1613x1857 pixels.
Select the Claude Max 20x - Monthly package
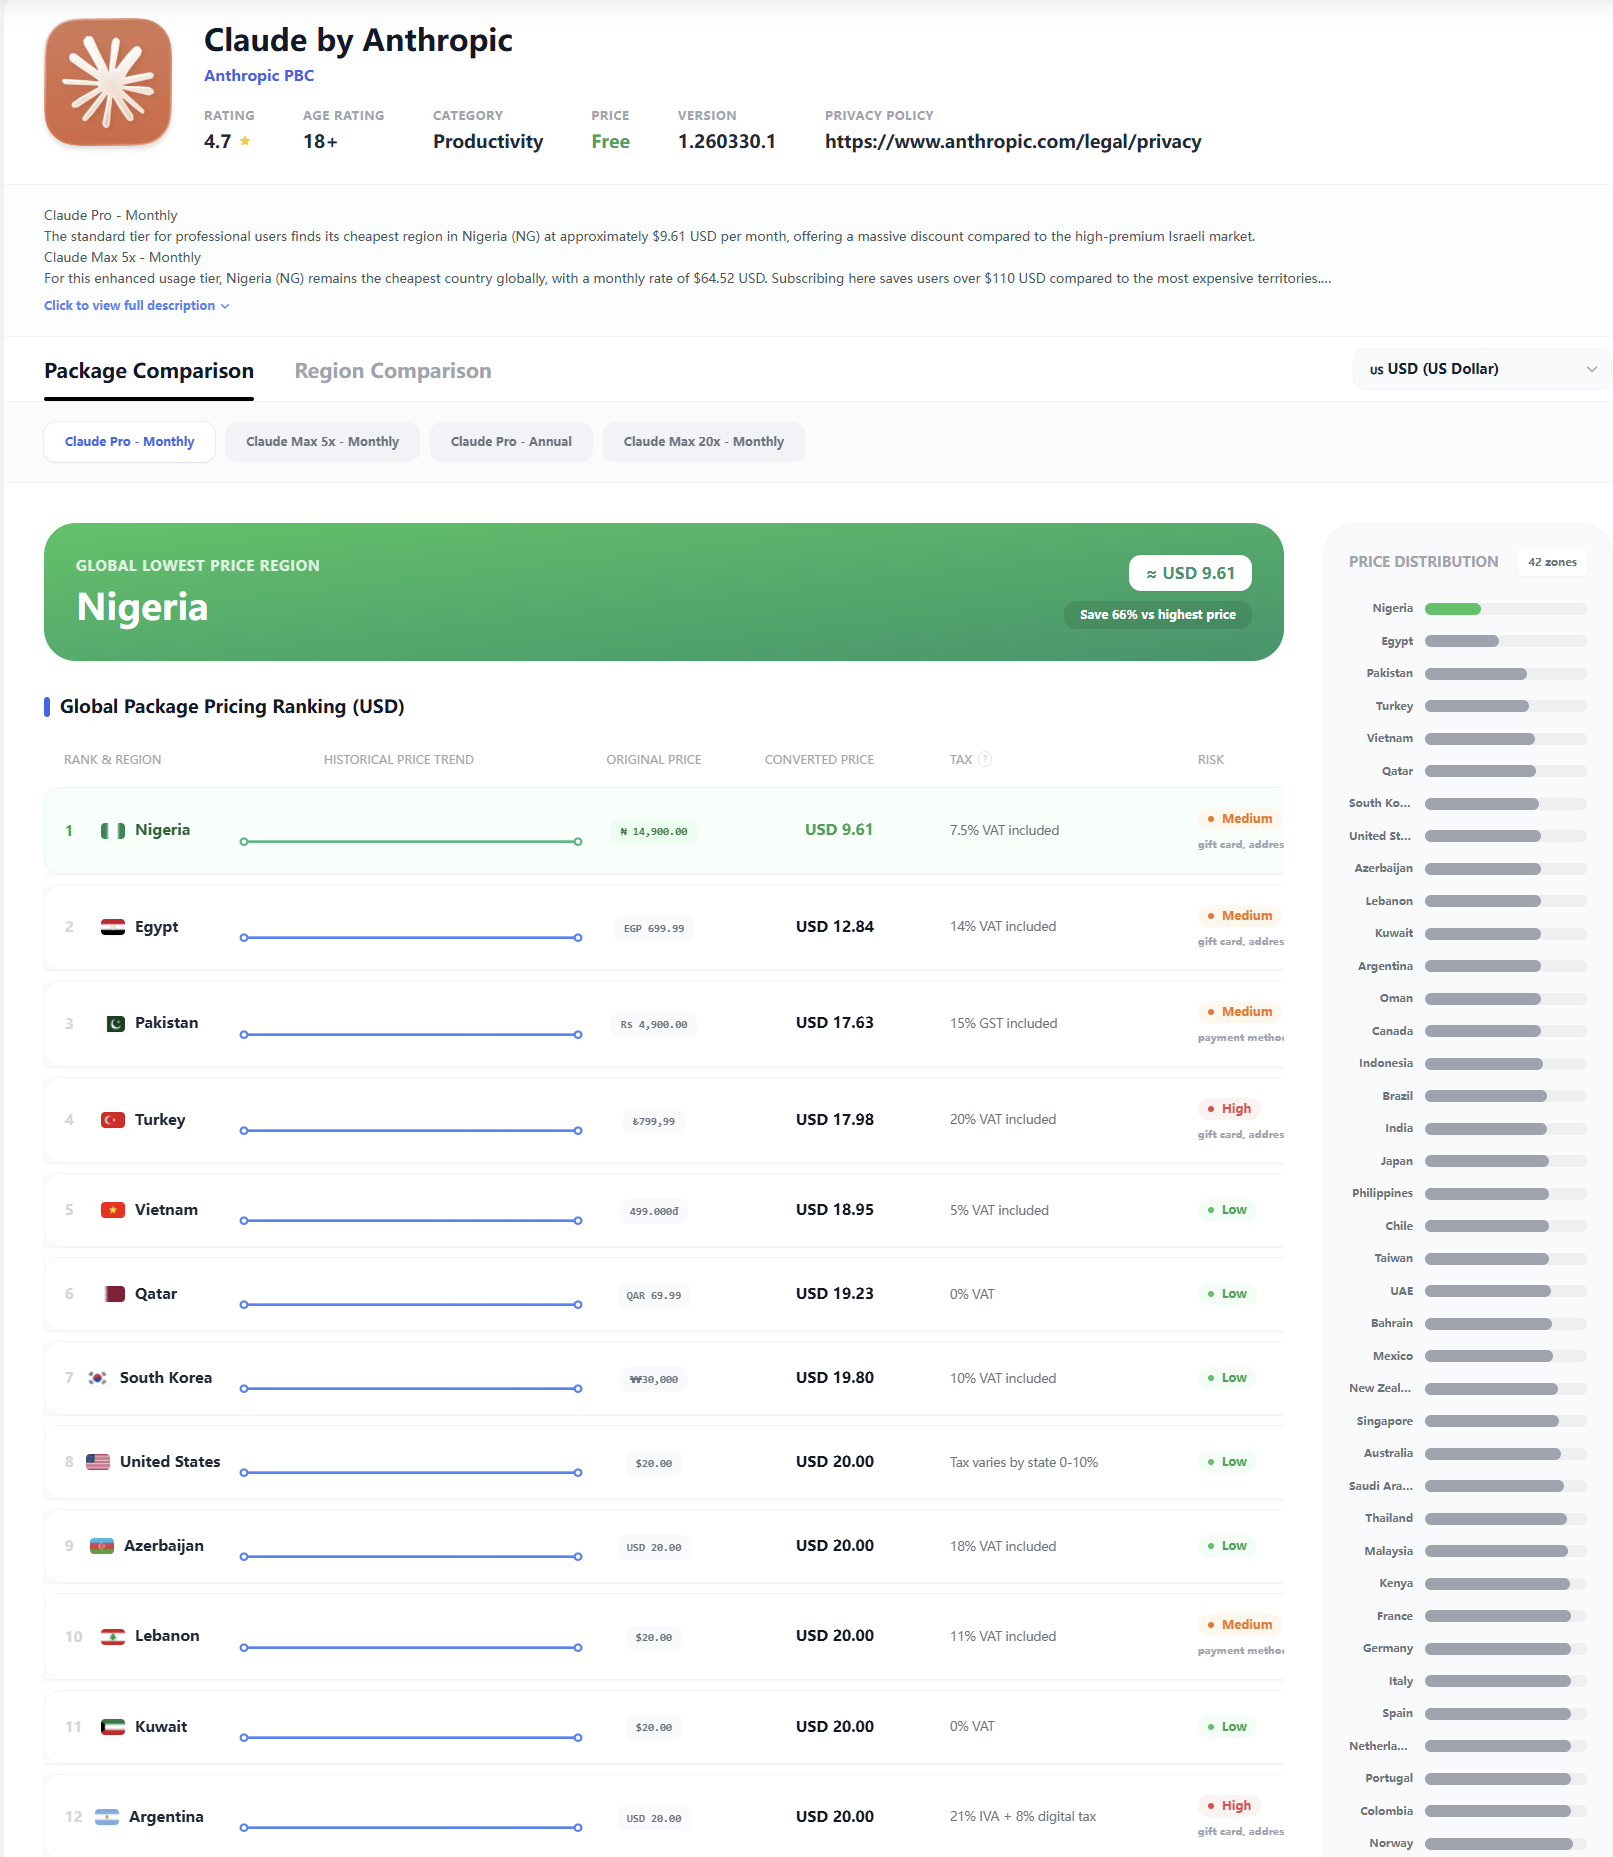coord(703,442)
